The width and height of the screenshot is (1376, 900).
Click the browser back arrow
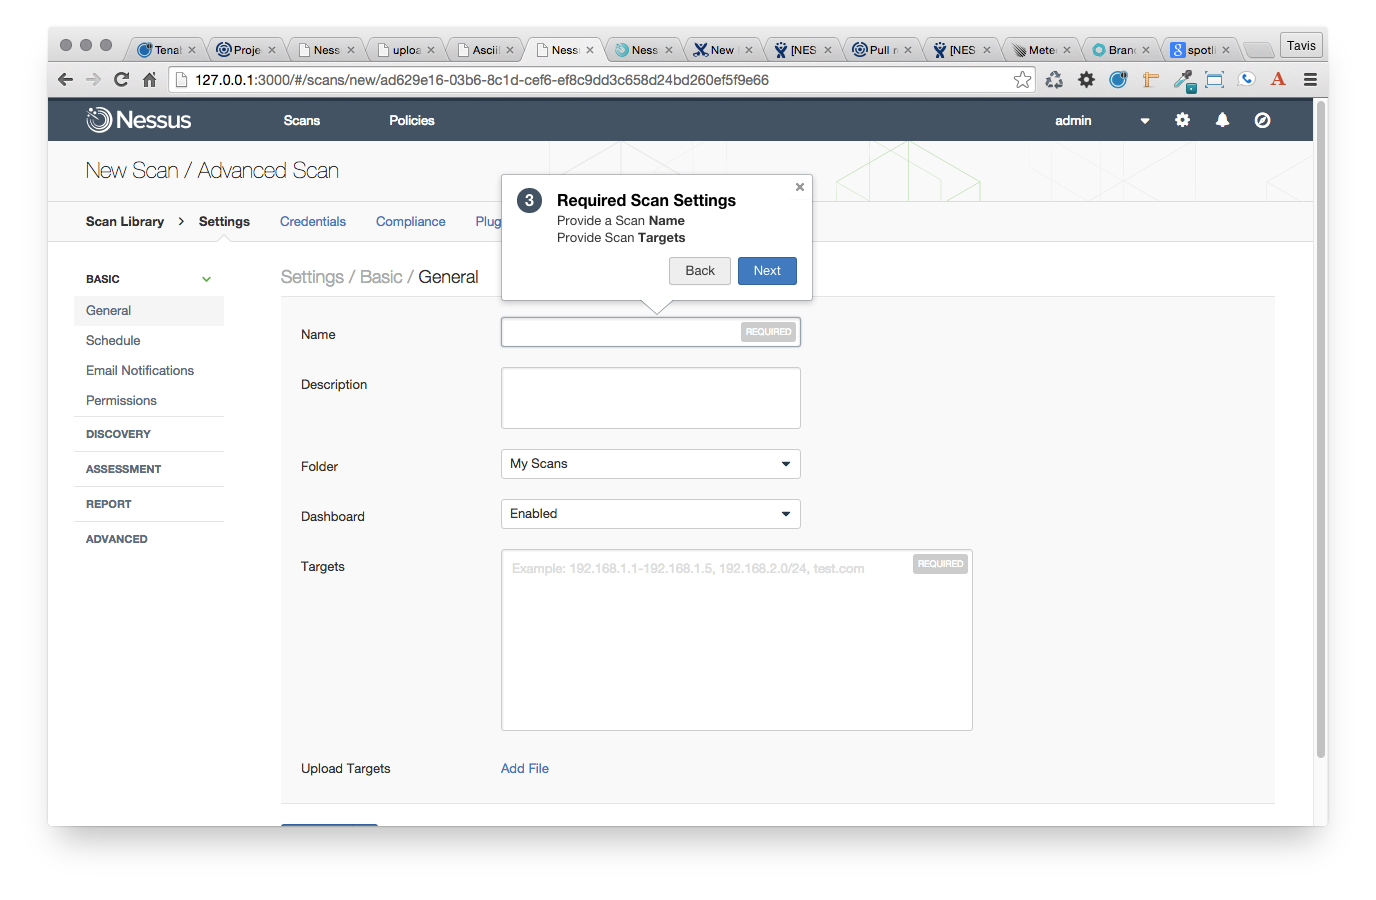coord(66,80)
